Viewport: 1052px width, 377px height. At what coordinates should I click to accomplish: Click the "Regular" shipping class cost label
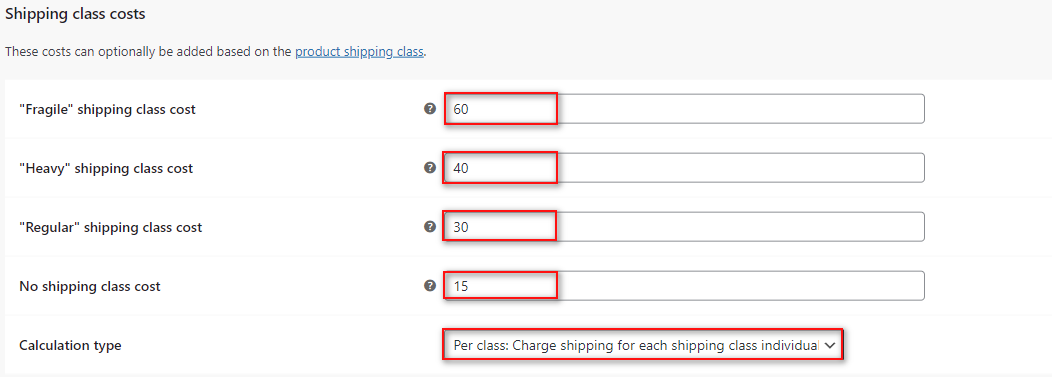tap(111, 227)
